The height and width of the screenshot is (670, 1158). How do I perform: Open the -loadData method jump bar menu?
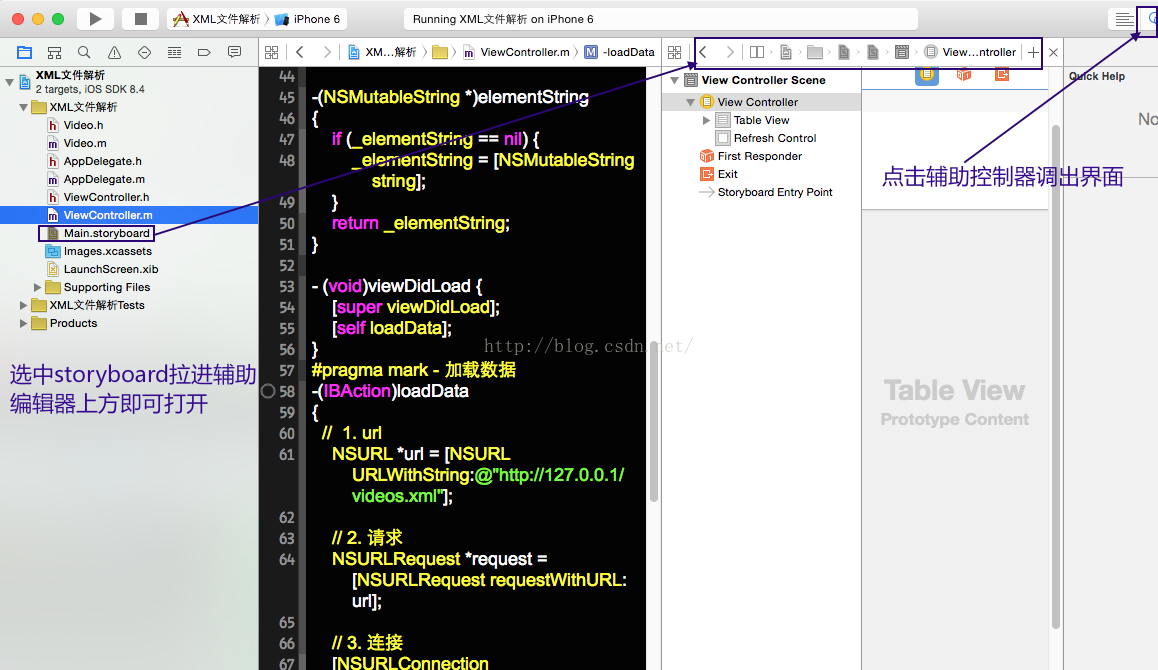click(620, 52)
